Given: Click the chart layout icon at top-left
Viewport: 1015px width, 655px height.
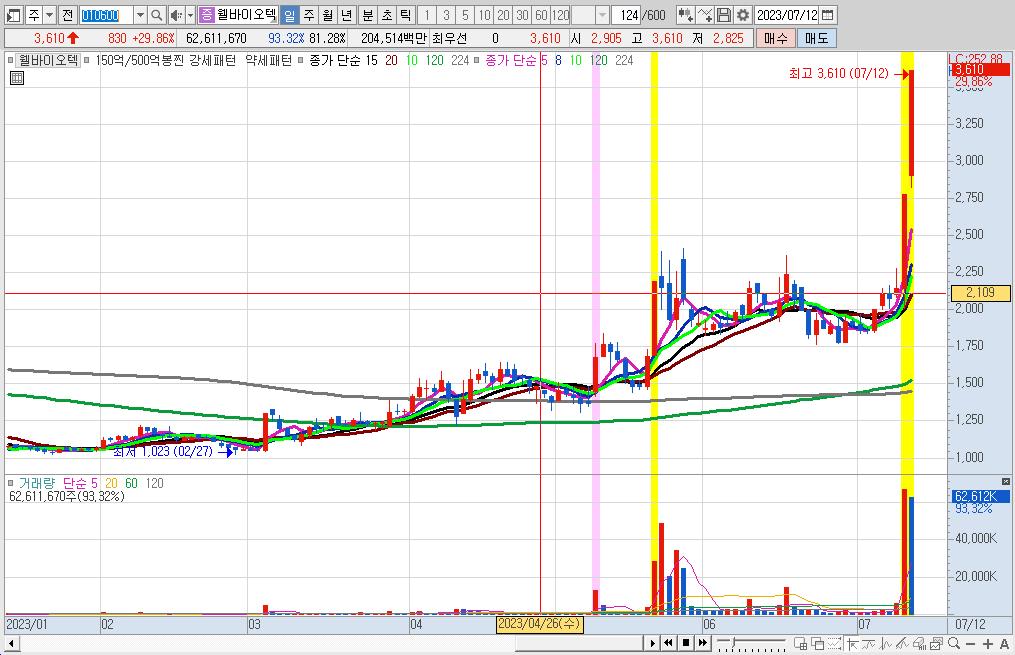Looking at the screenshot, I should [13, 15].
